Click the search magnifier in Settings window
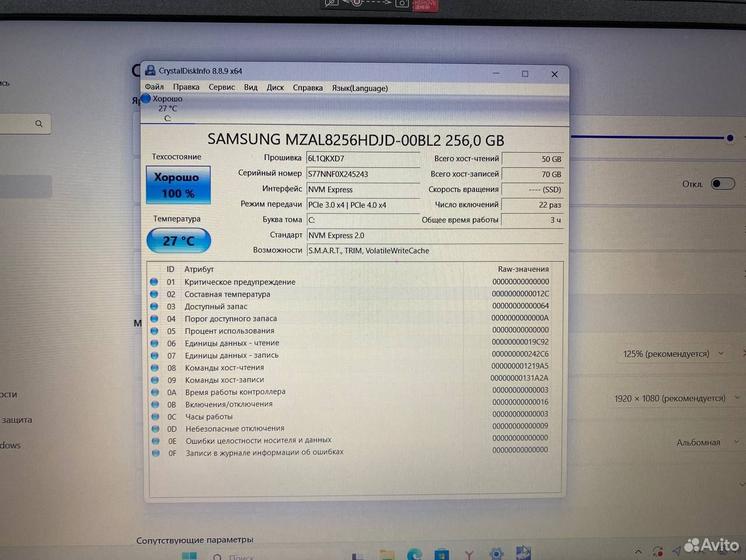The image size is (746, 560). (39, 124)
